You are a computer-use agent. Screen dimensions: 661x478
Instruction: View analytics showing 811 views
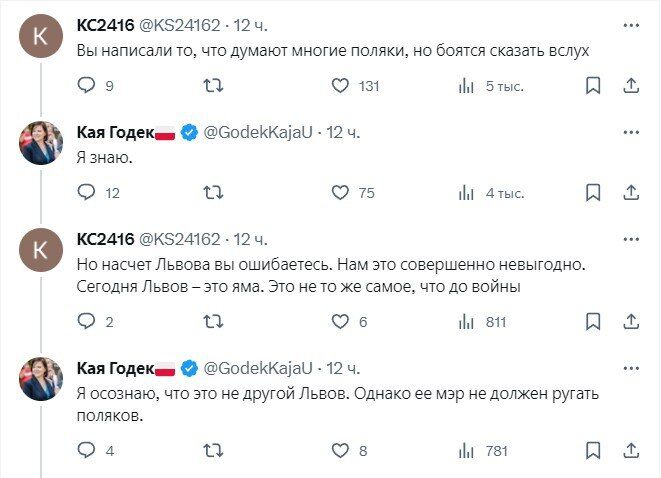(x=466, y=322)
